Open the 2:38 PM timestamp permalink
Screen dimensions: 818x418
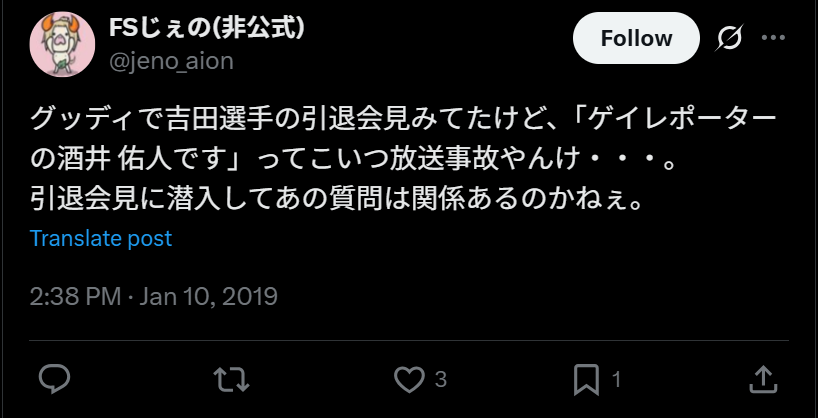coord(75,296)
